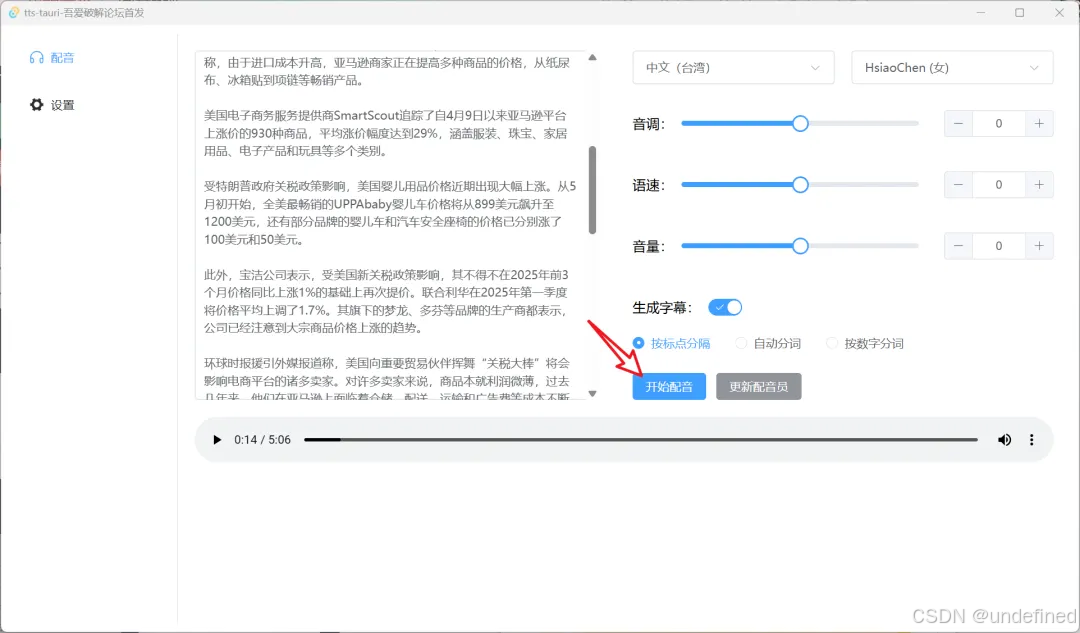Mute audio with the speaker icon
The image size is (1080, 633).
(1004, 439)
